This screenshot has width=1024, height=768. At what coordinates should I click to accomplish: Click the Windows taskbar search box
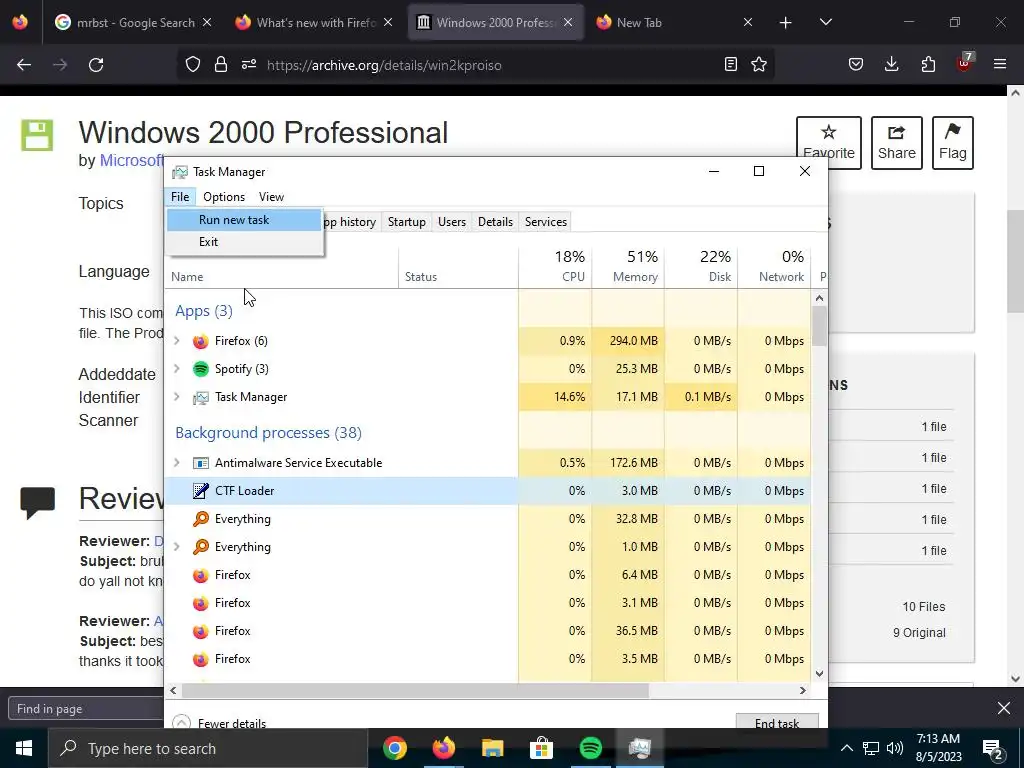tap(208, 748)
